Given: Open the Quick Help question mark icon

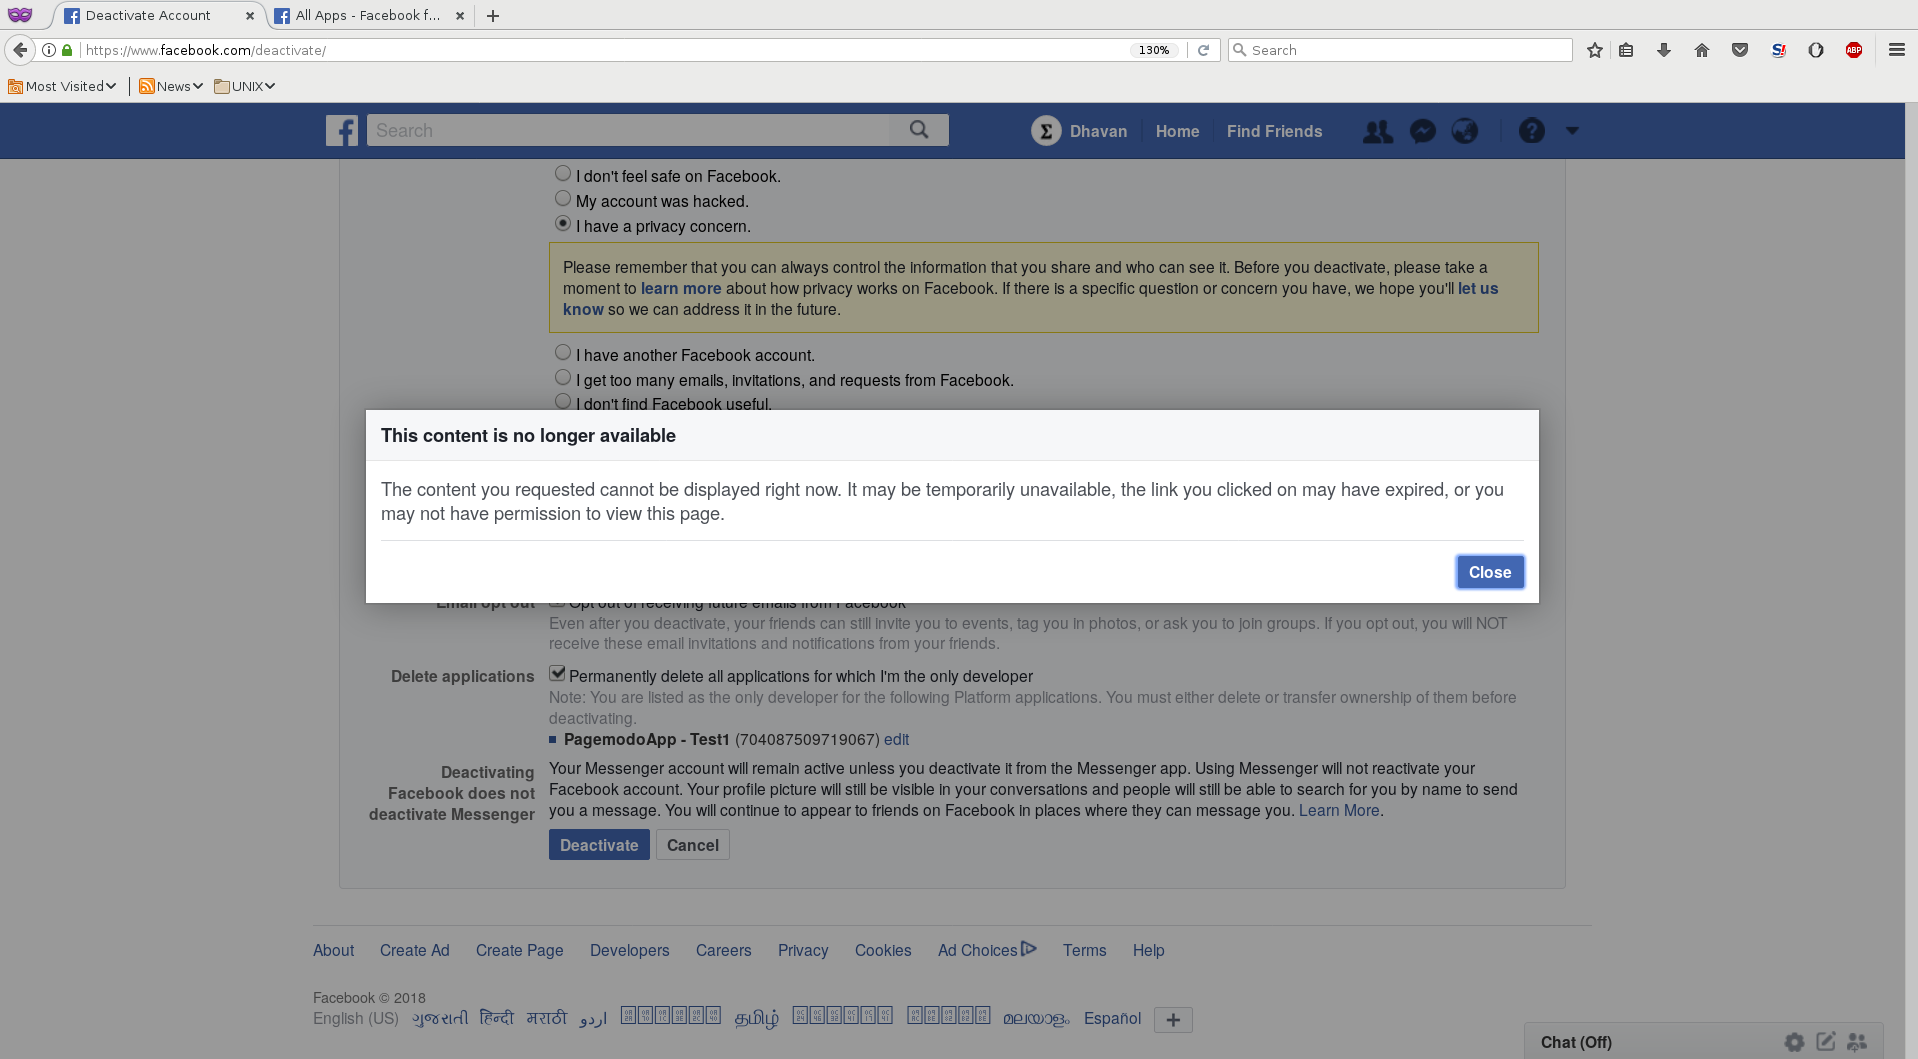Looking at the screenshot, I should point(1531,131).
